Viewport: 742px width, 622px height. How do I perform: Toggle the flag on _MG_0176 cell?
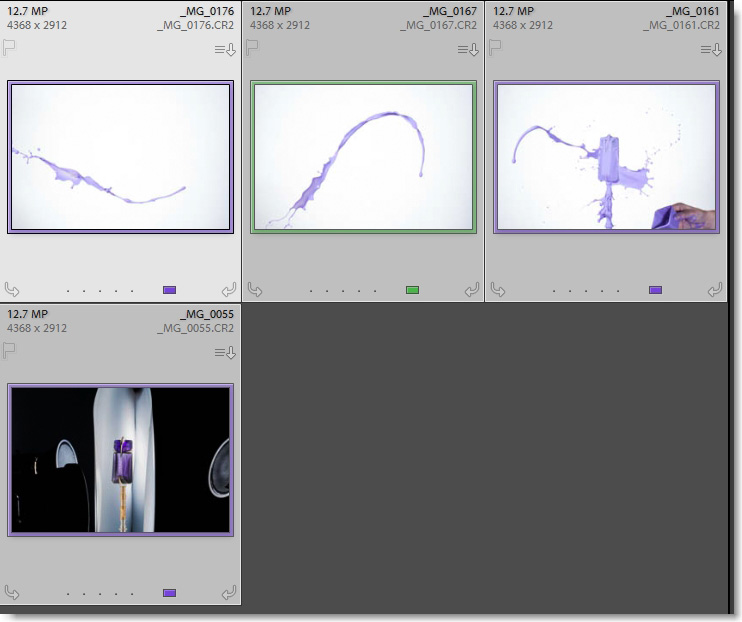(x=9, y=48)
